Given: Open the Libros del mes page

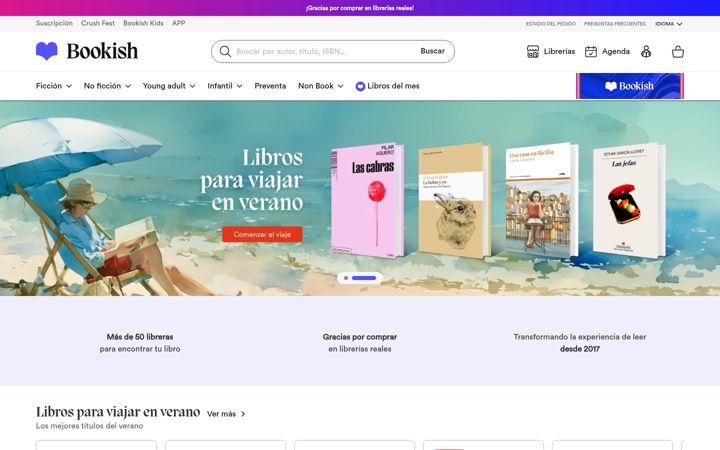Looking at the screenshot, I should pos(393,86).
